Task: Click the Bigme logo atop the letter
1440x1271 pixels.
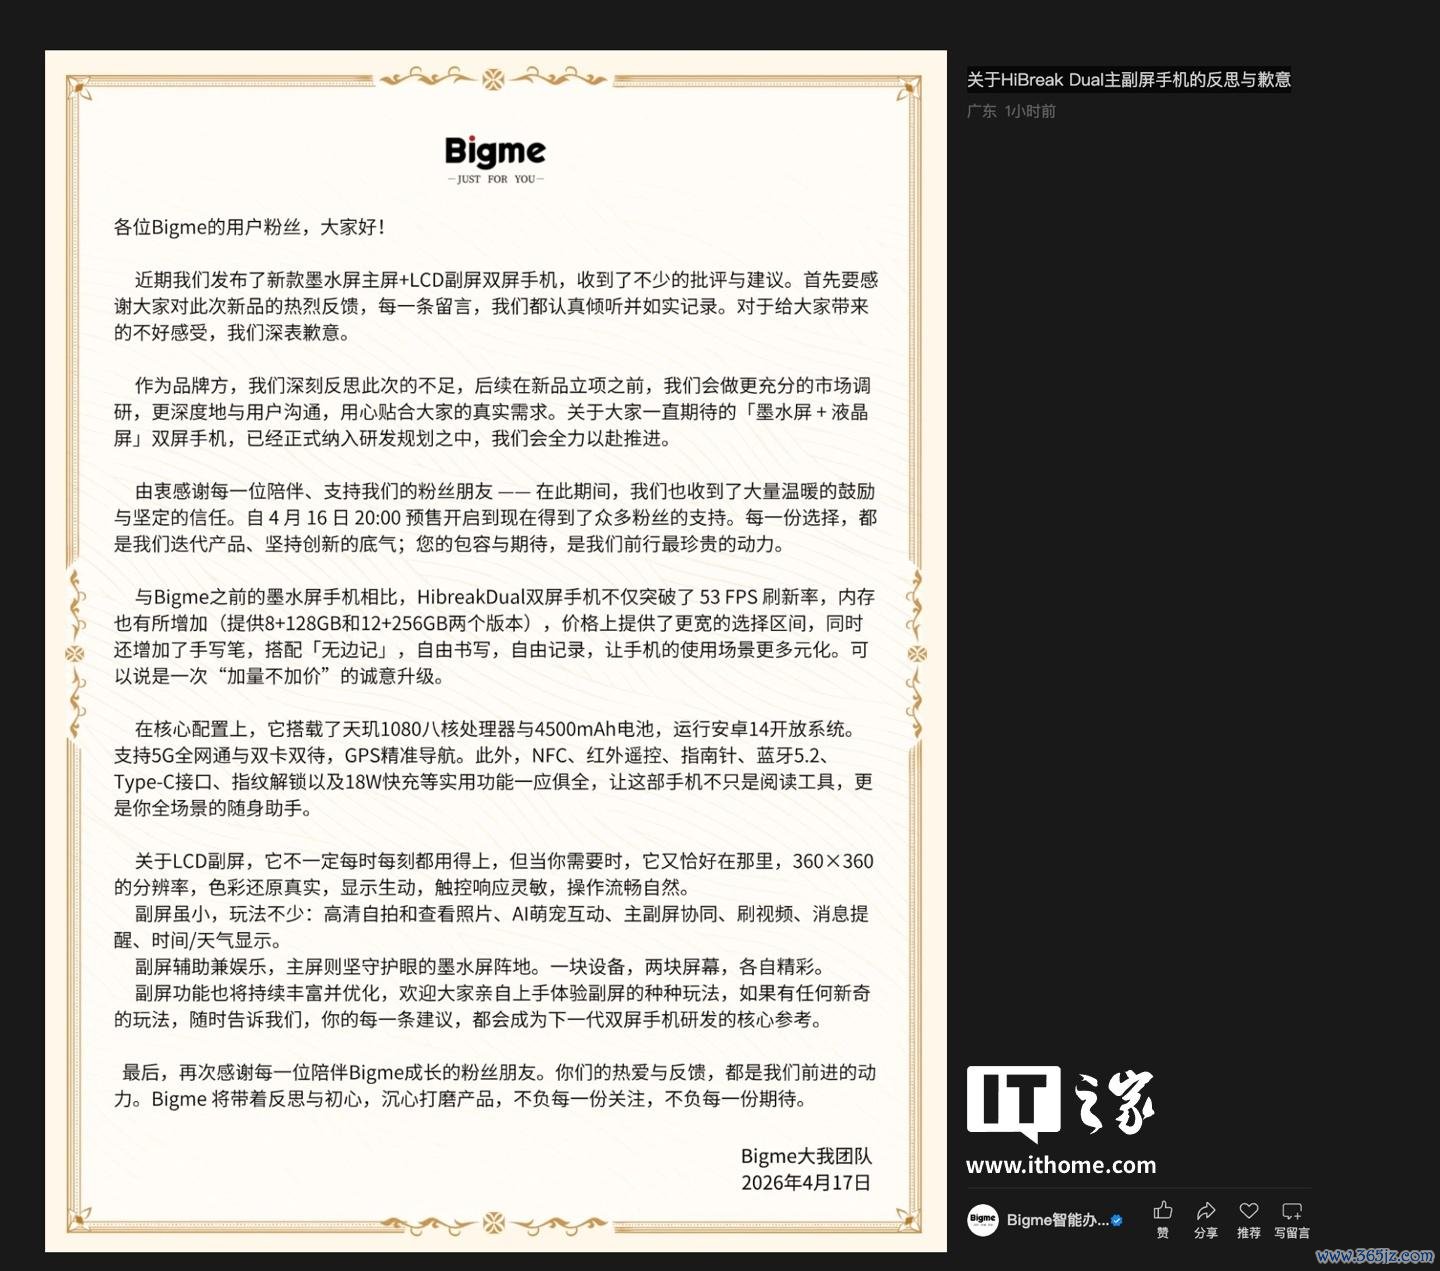Action: pos(495,152)
